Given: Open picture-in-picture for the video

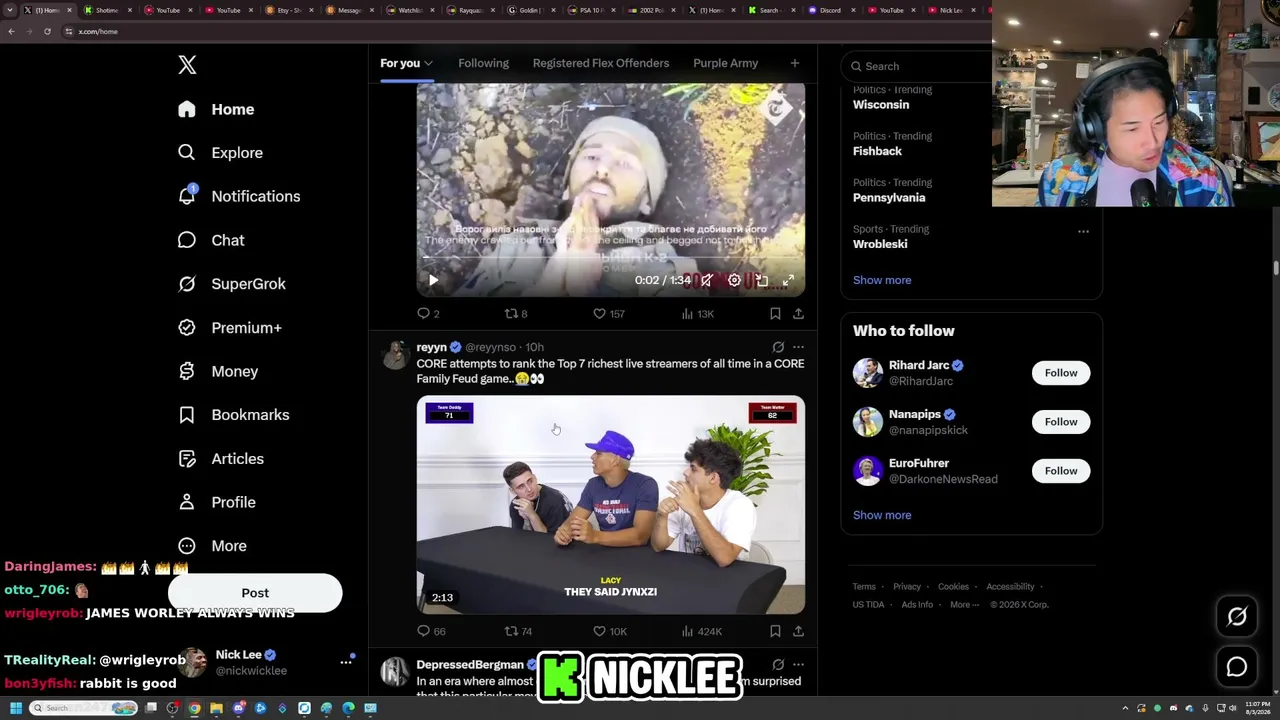Looking at the screenshot, I should coord(762,281).
